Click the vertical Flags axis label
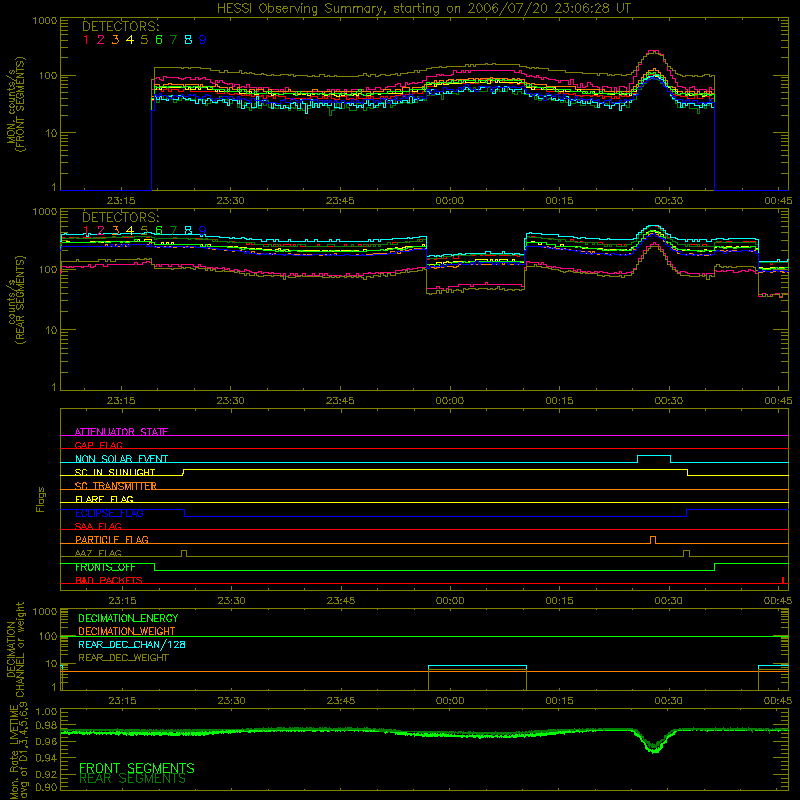This screenshot has width=800, height=800. click(41, 499)
